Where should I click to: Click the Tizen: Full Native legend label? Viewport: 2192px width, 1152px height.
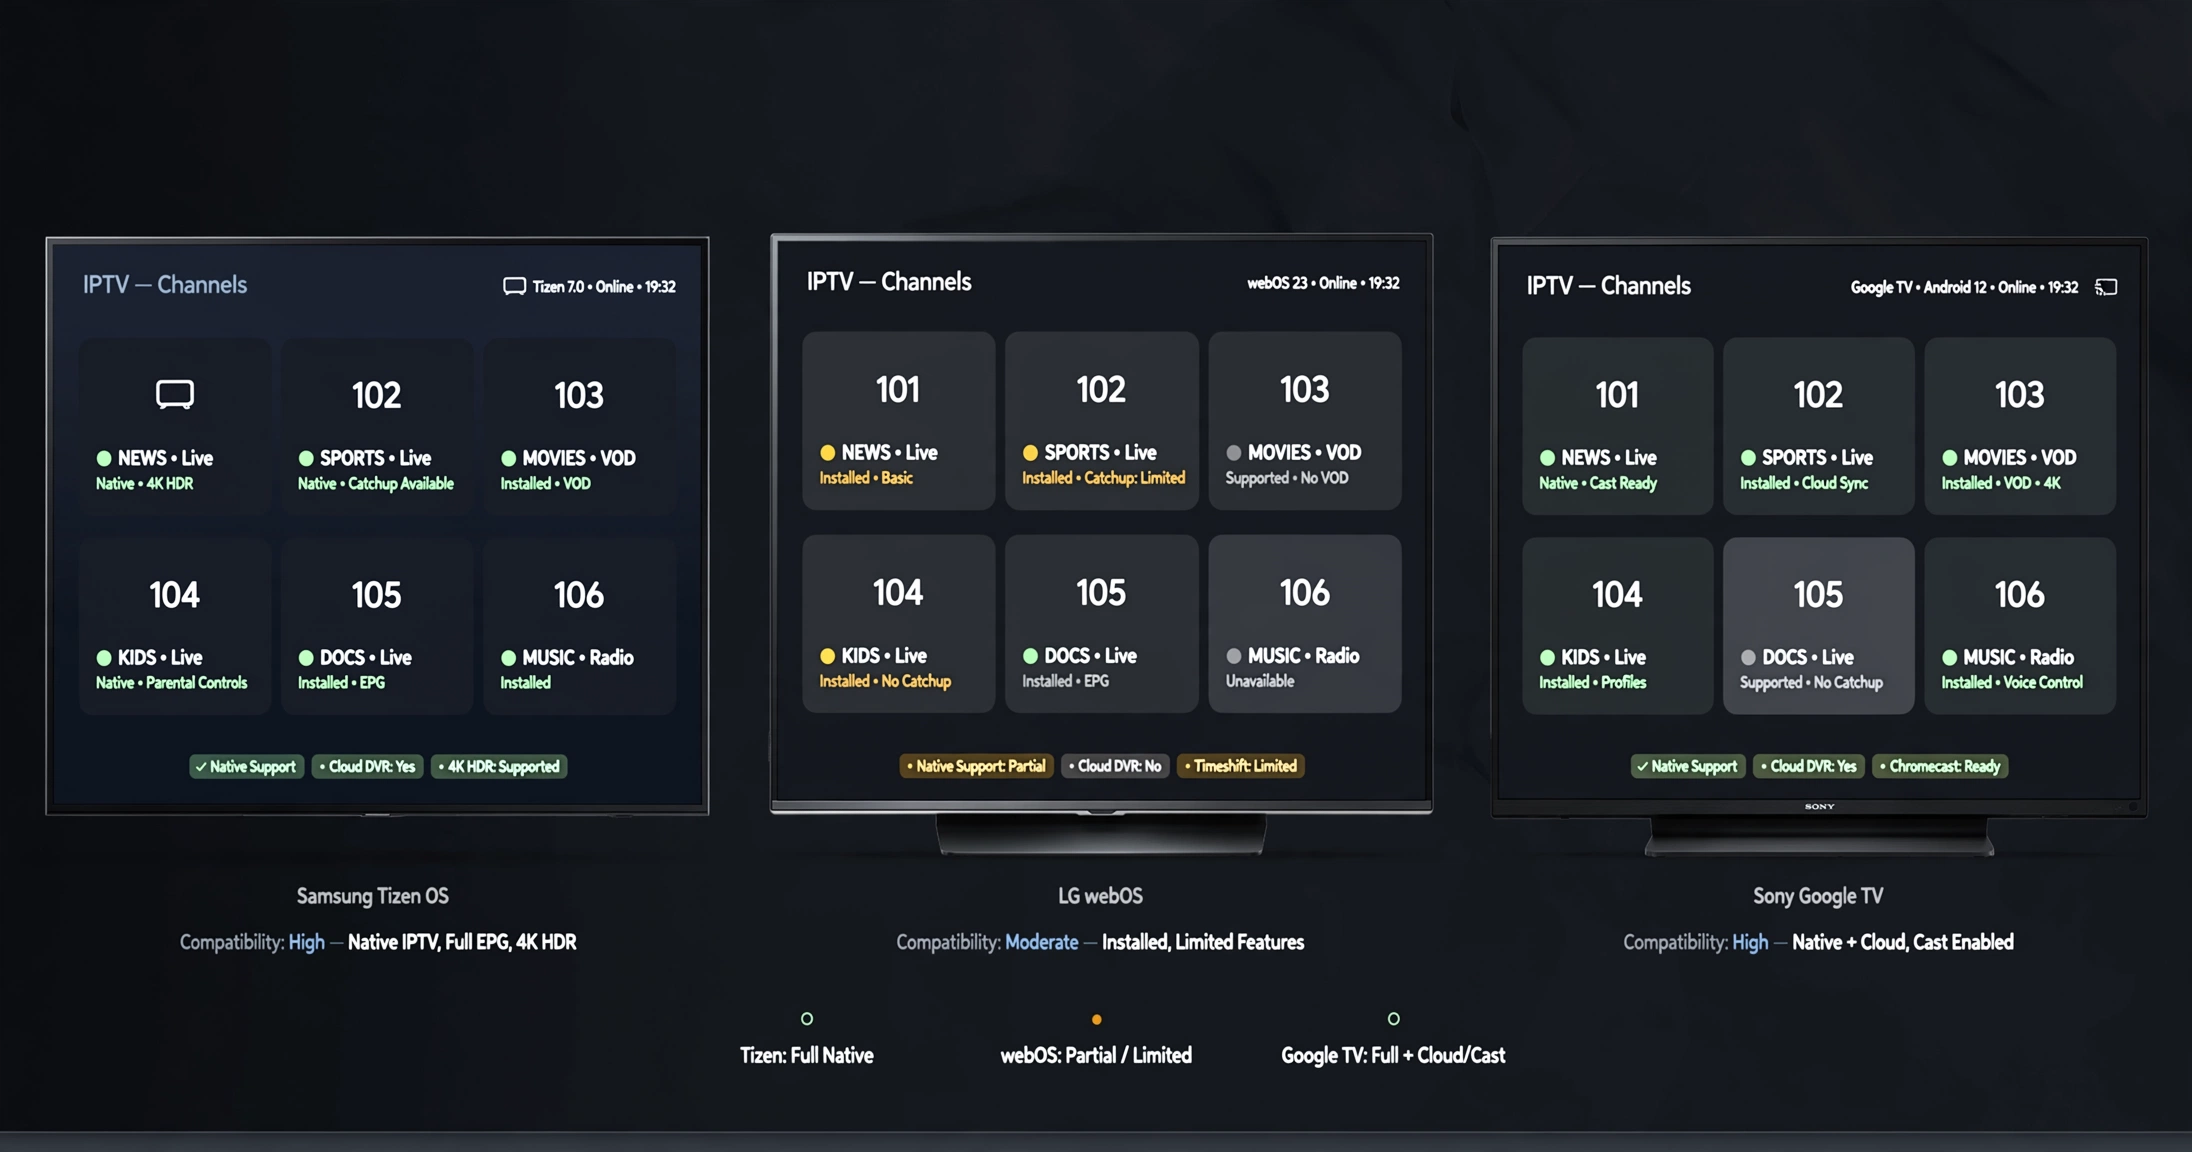point(807,1055)
